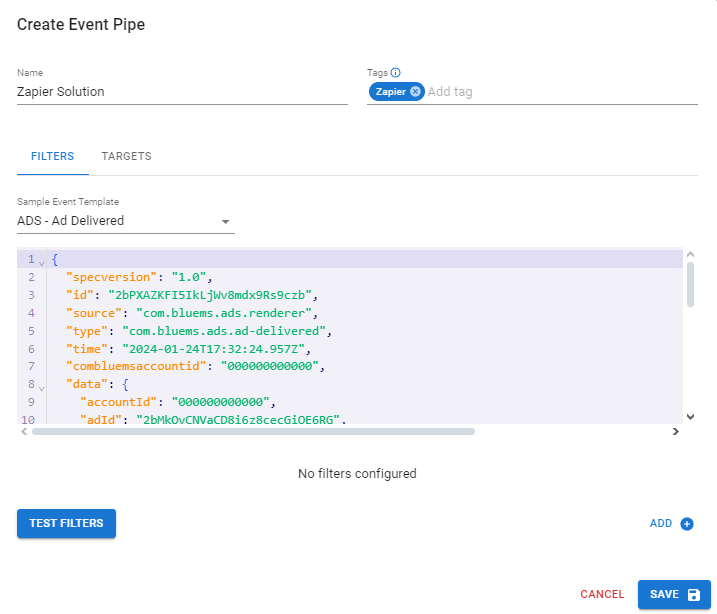Click the Tags info icon
717x614 pixels.
pyautogui.click(x=396, y=72)
